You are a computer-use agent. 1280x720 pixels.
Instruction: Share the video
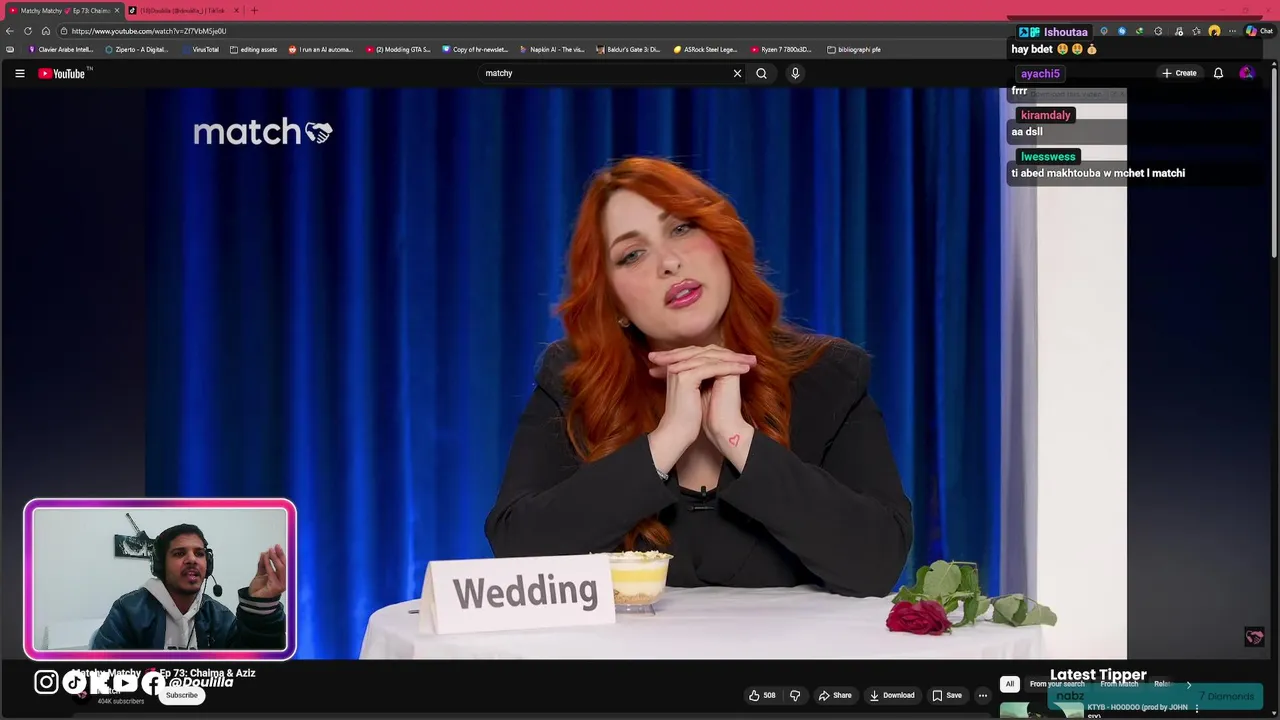(835, 695)
